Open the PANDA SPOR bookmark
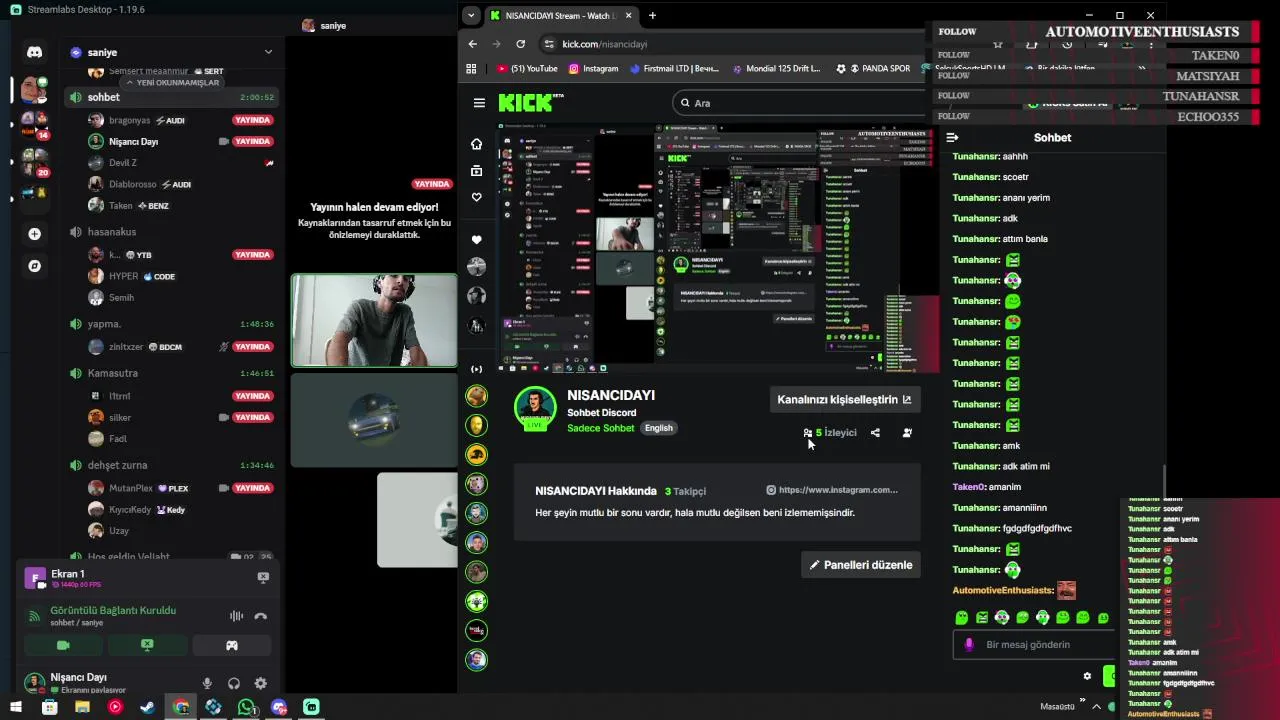1280x720 pixels. pos(873,69)
